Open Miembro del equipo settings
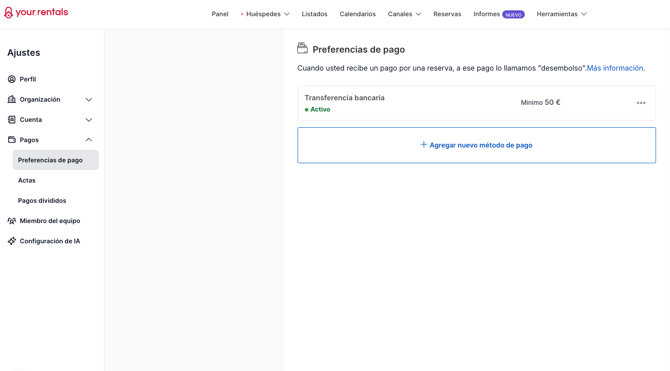This screenshot has height=371, width=670. click(50, 221)
